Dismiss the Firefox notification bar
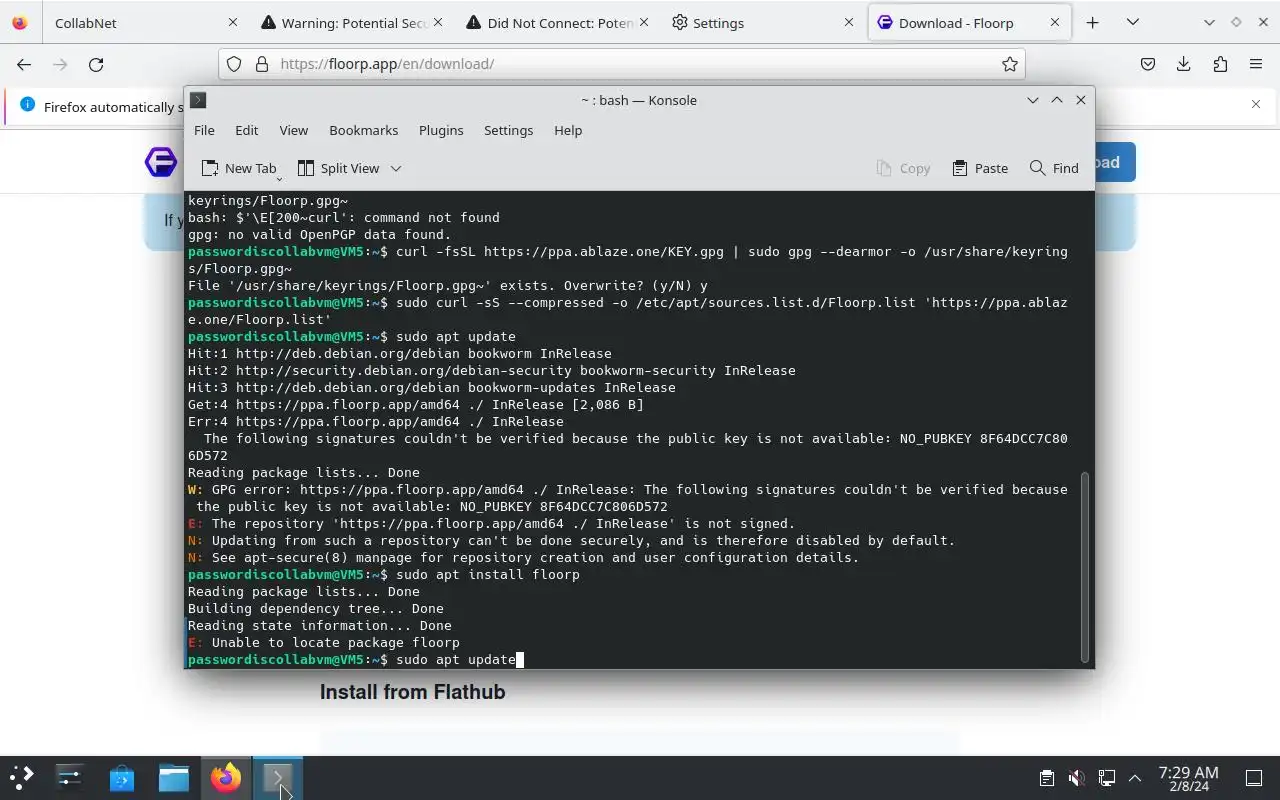Screen dimensions: 1280x800 click(1256, 104)
